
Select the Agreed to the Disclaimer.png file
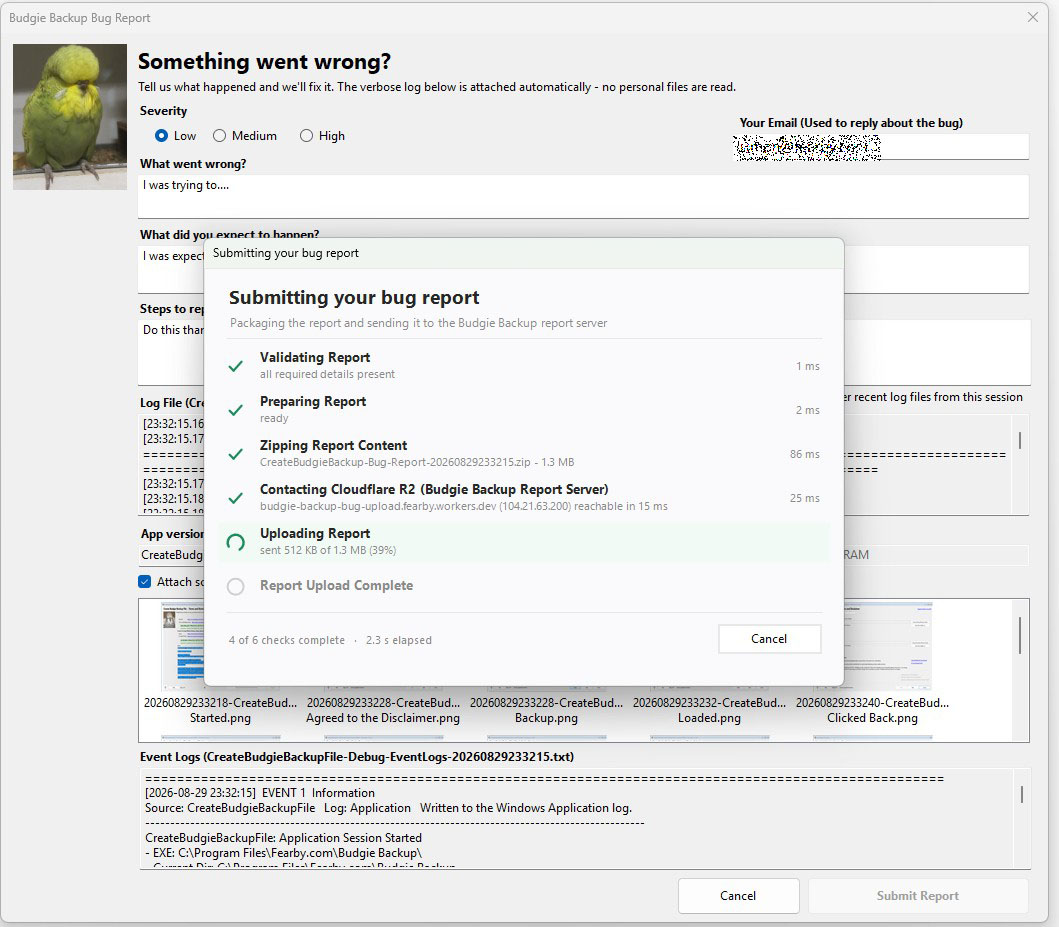click(x=383, y=710)
